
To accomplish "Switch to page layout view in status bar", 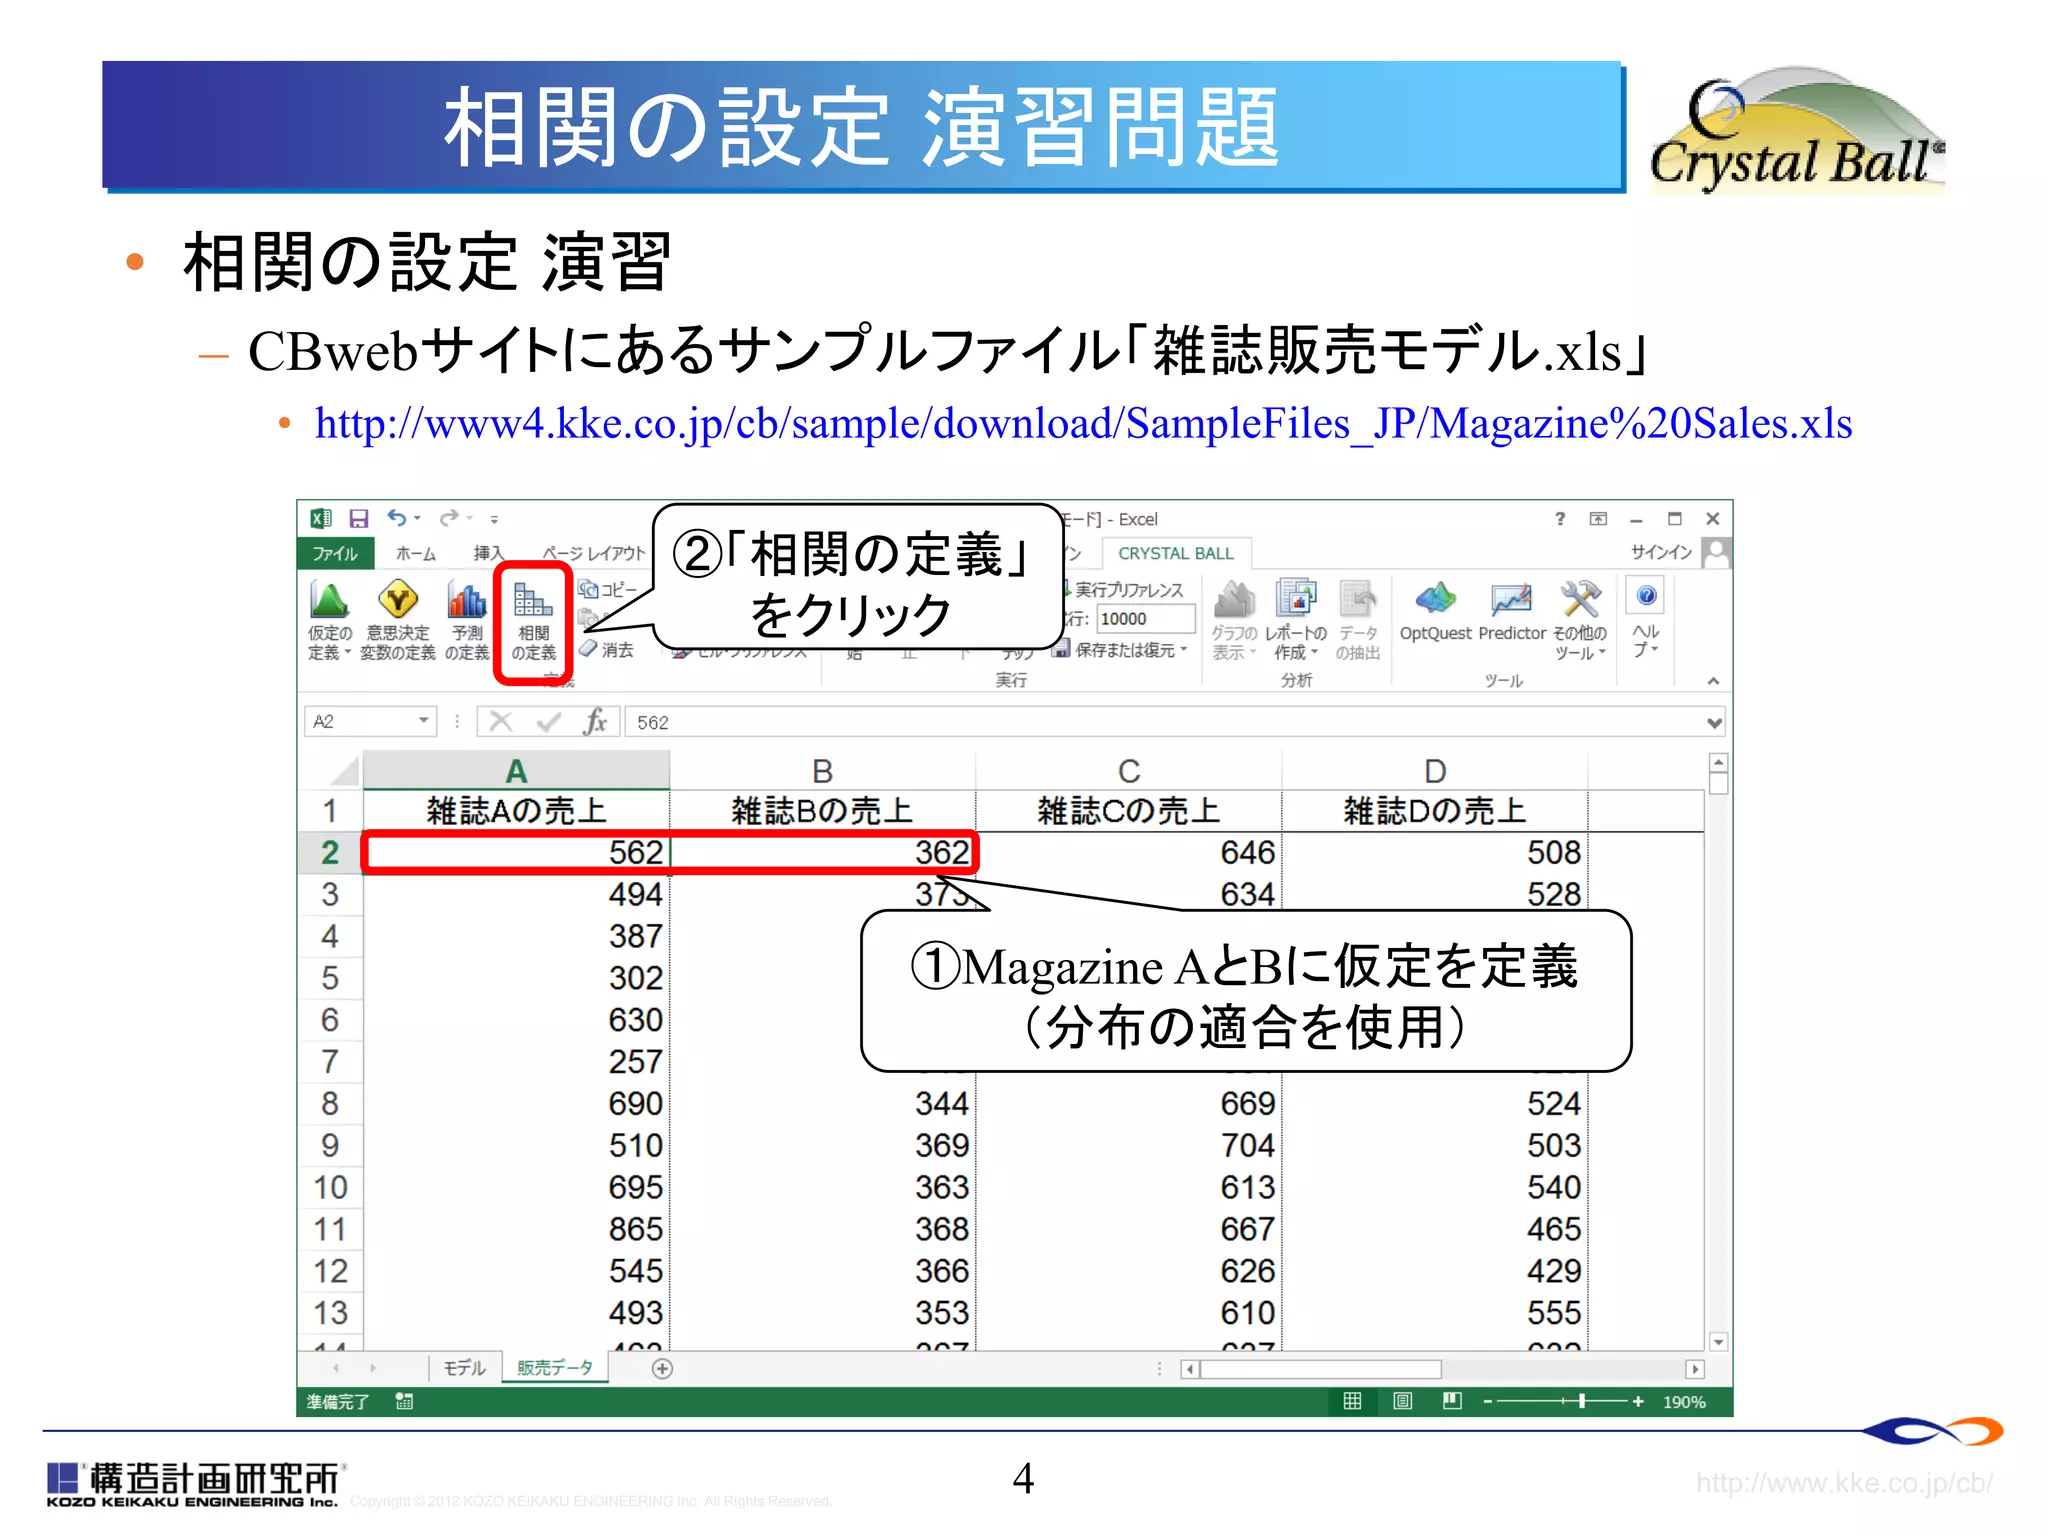I will pos(1402,1401).
